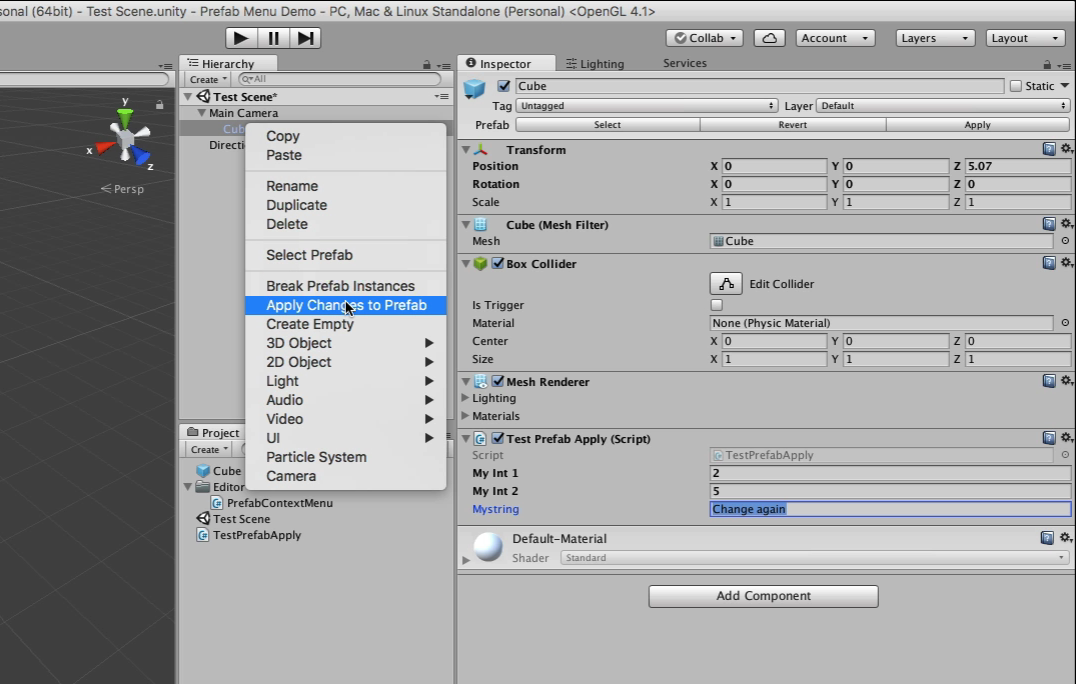Open Test Prefab Apply script gear settings
1076x684 pixels.
(1066, 438)
